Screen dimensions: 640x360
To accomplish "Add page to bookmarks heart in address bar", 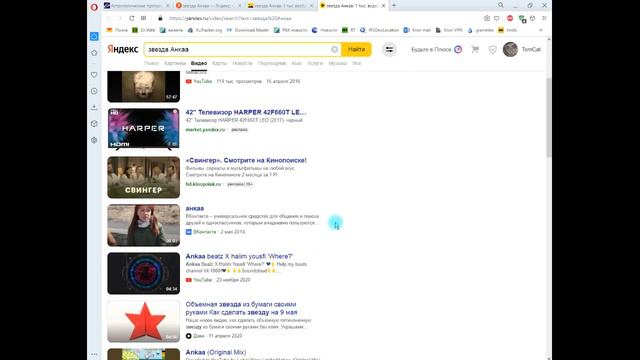I will (497, 18).
